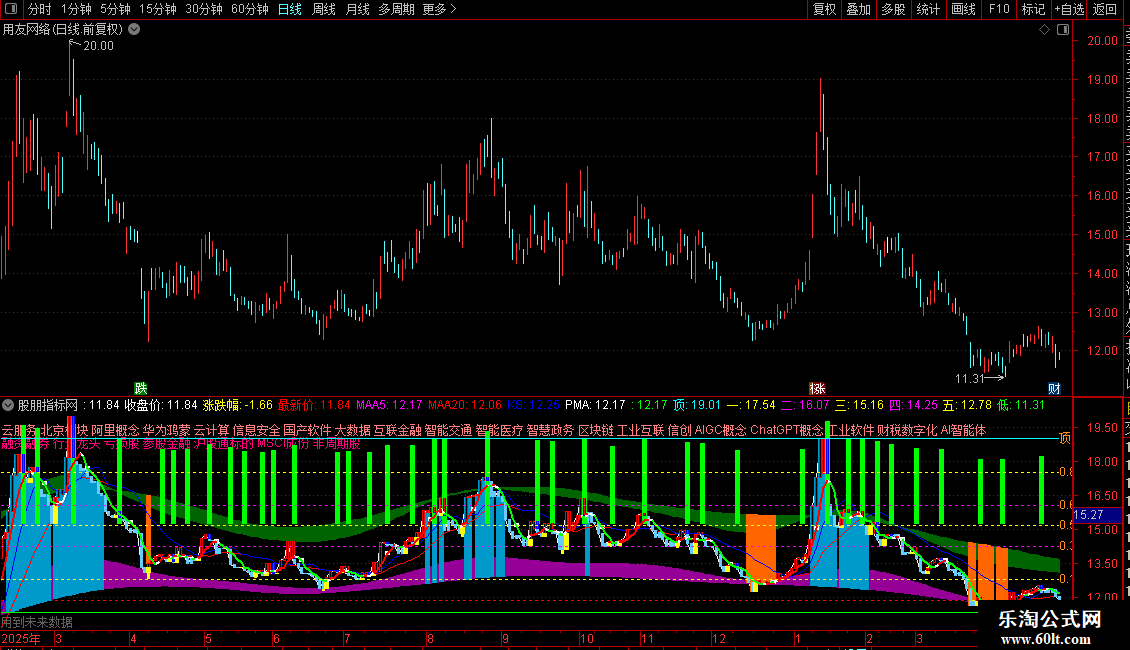Click the 区块链 concept tag
This screenshot has height=650, width=1130.
pyautogui.click(x=596, y=430)
